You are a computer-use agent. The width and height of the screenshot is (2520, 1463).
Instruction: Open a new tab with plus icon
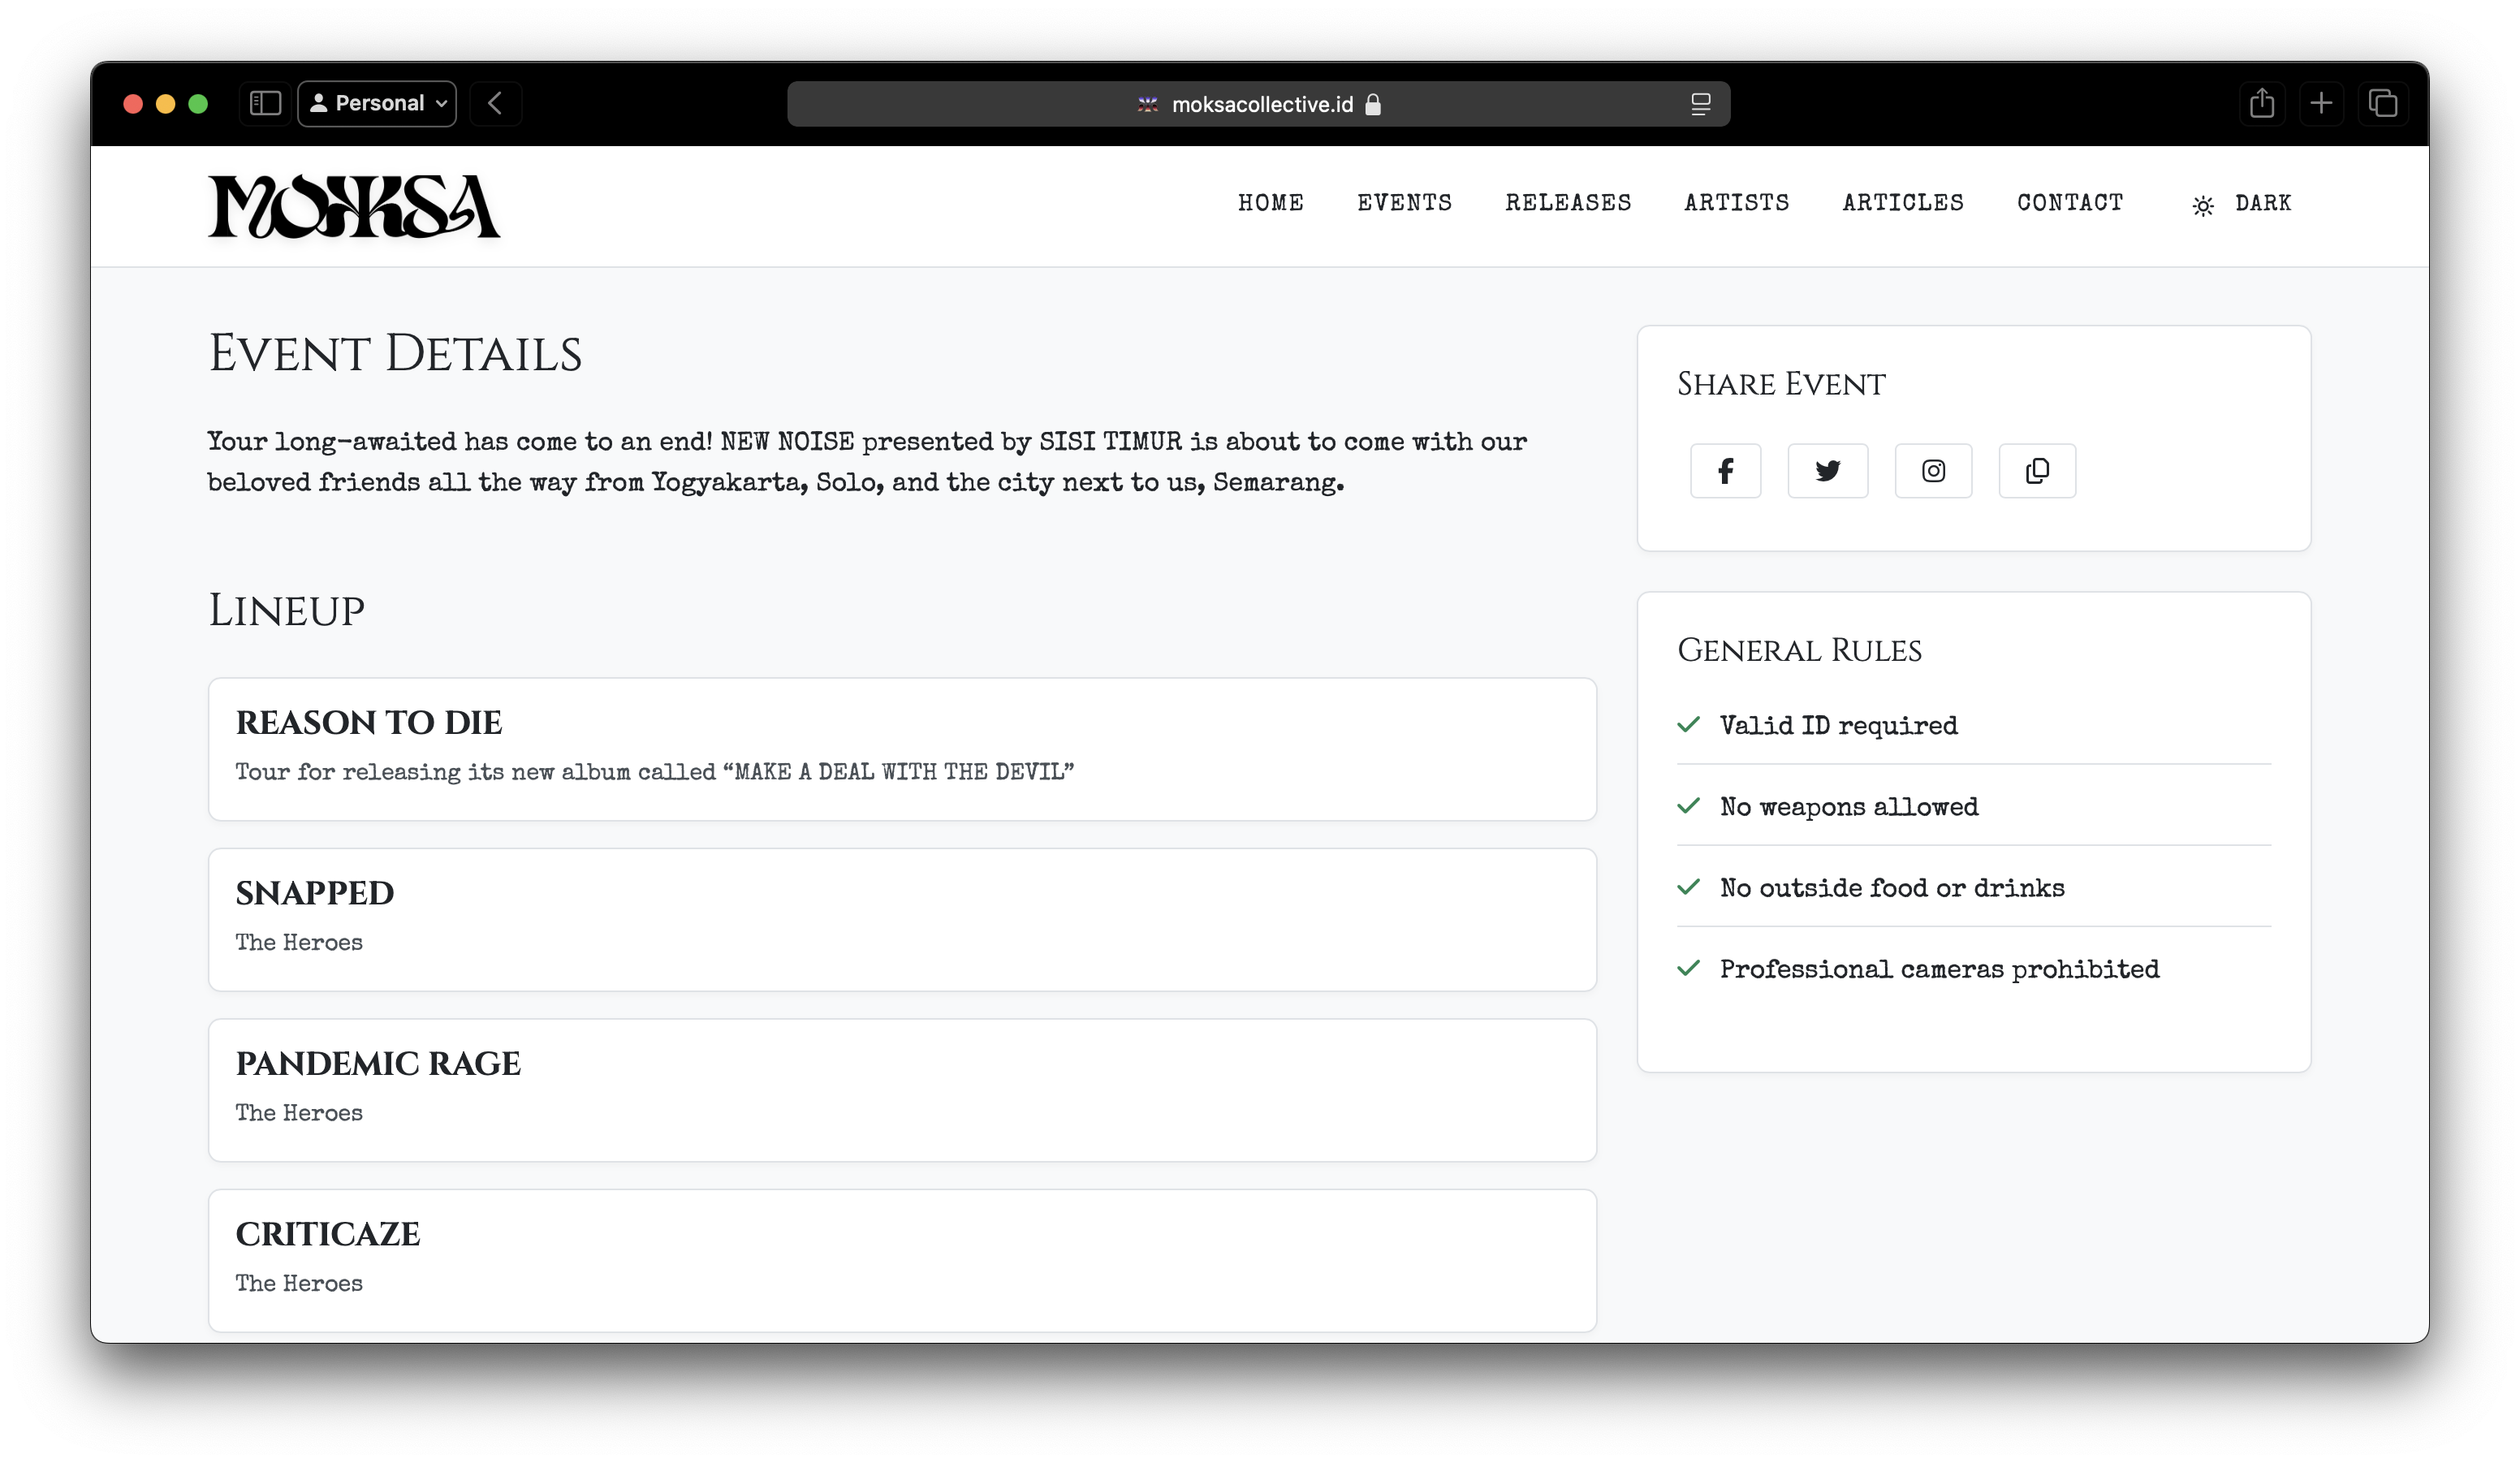click(2322, 103)
